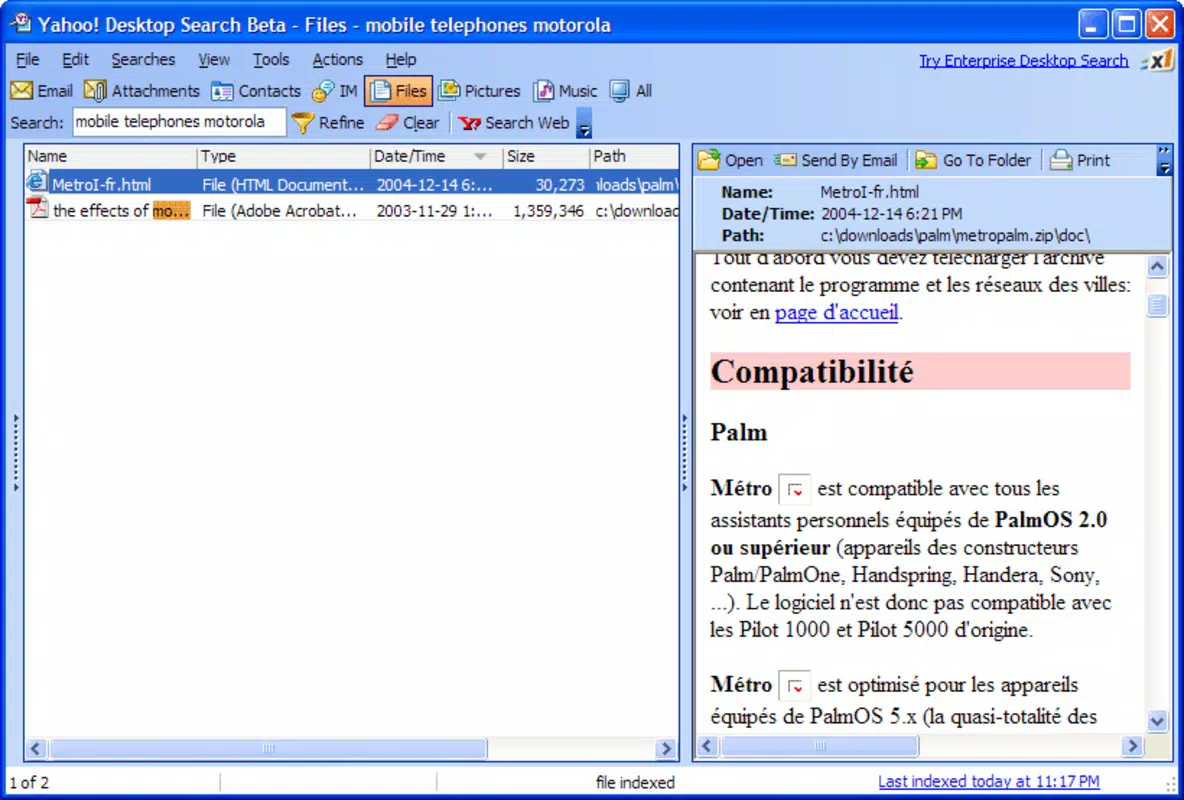Image resolution: width=1184 pixels, height=800 pixels.
Task: Click the PDF icon of the effects file
Action: 37,208
